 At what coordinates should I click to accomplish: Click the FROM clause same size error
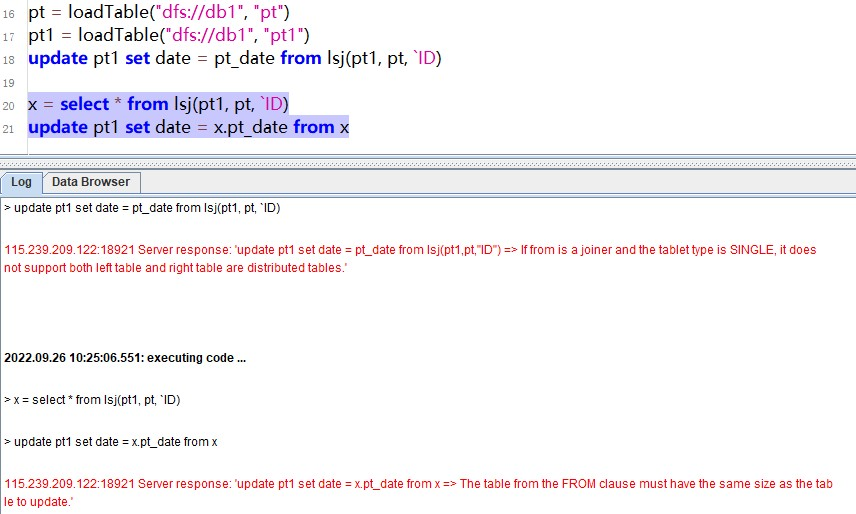(418, 493)
